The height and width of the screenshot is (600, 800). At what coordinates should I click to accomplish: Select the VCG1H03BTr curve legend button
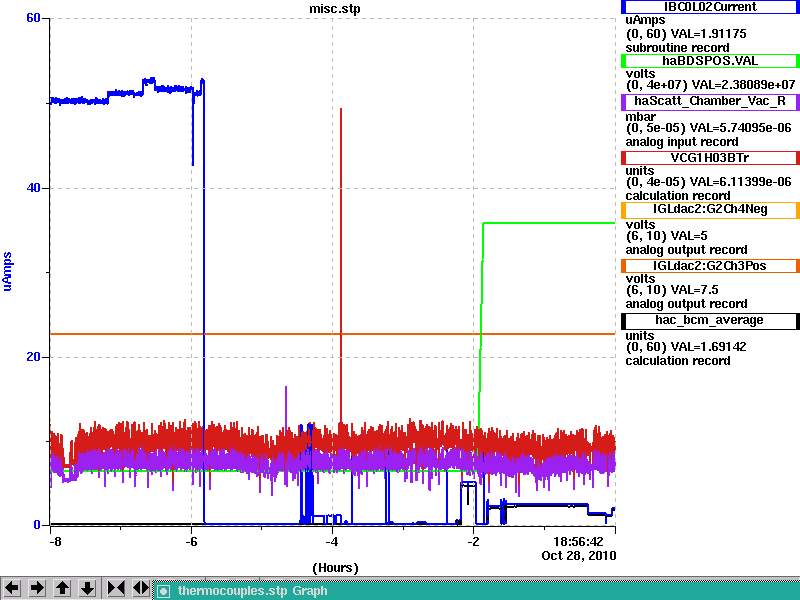pos(710,158)
